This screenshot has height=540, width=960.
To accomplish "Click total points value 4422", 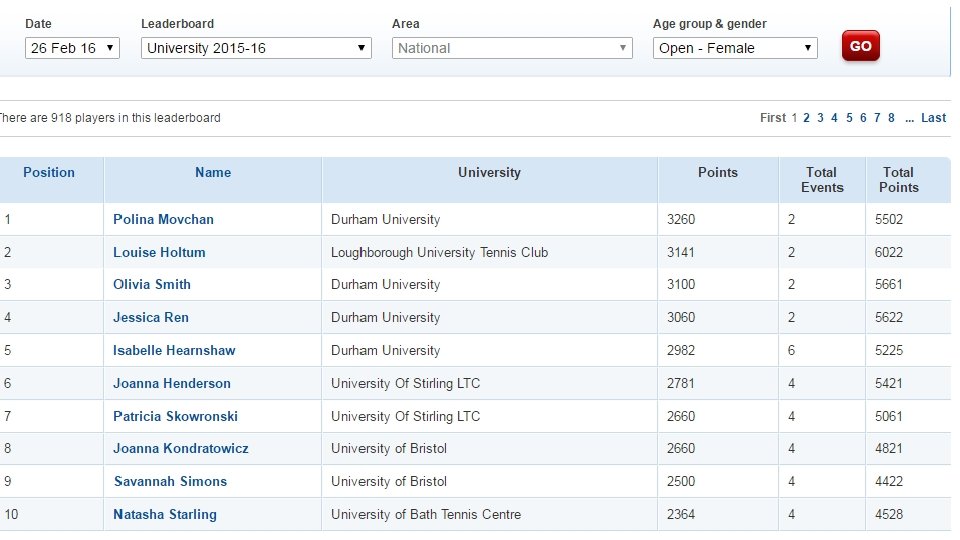I will [889, 482].
